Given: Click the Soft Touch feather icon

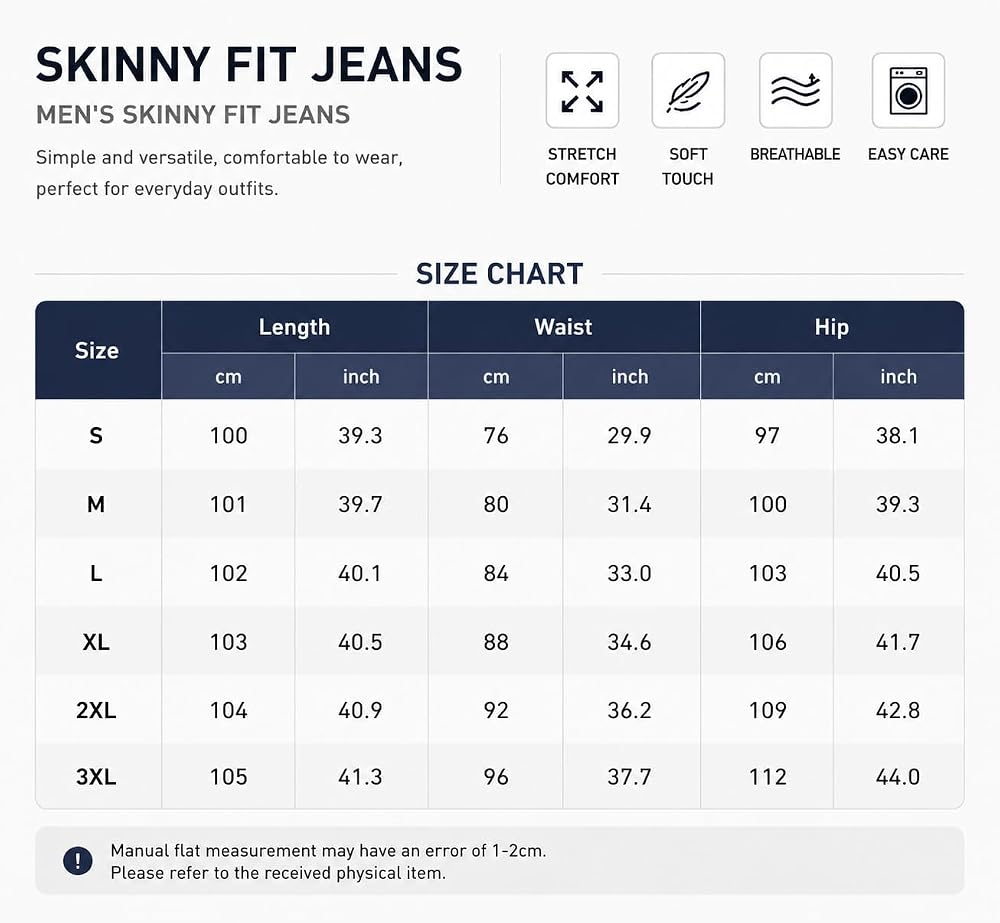Looking at the screenshot, I should pyautogui.click(x=688, y=91).
